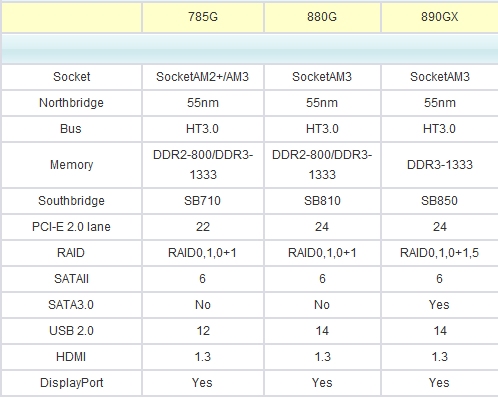
Task: Select the Socket row label
Action: tap(72, 77)
